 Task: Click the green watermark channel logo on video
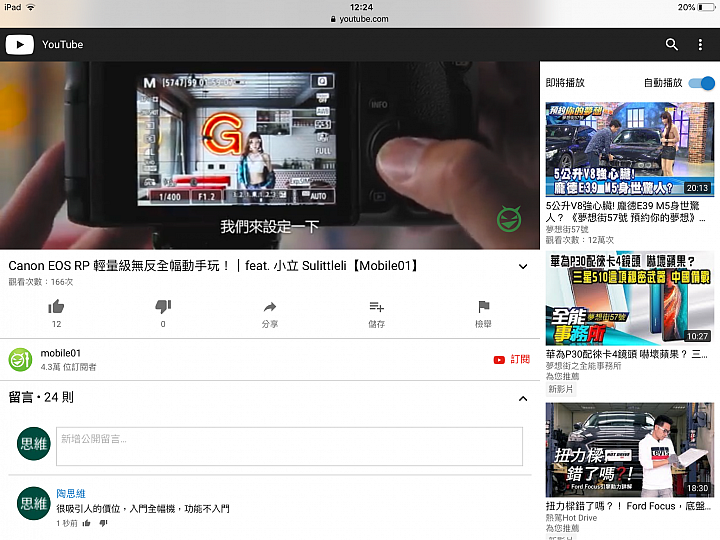509,219
